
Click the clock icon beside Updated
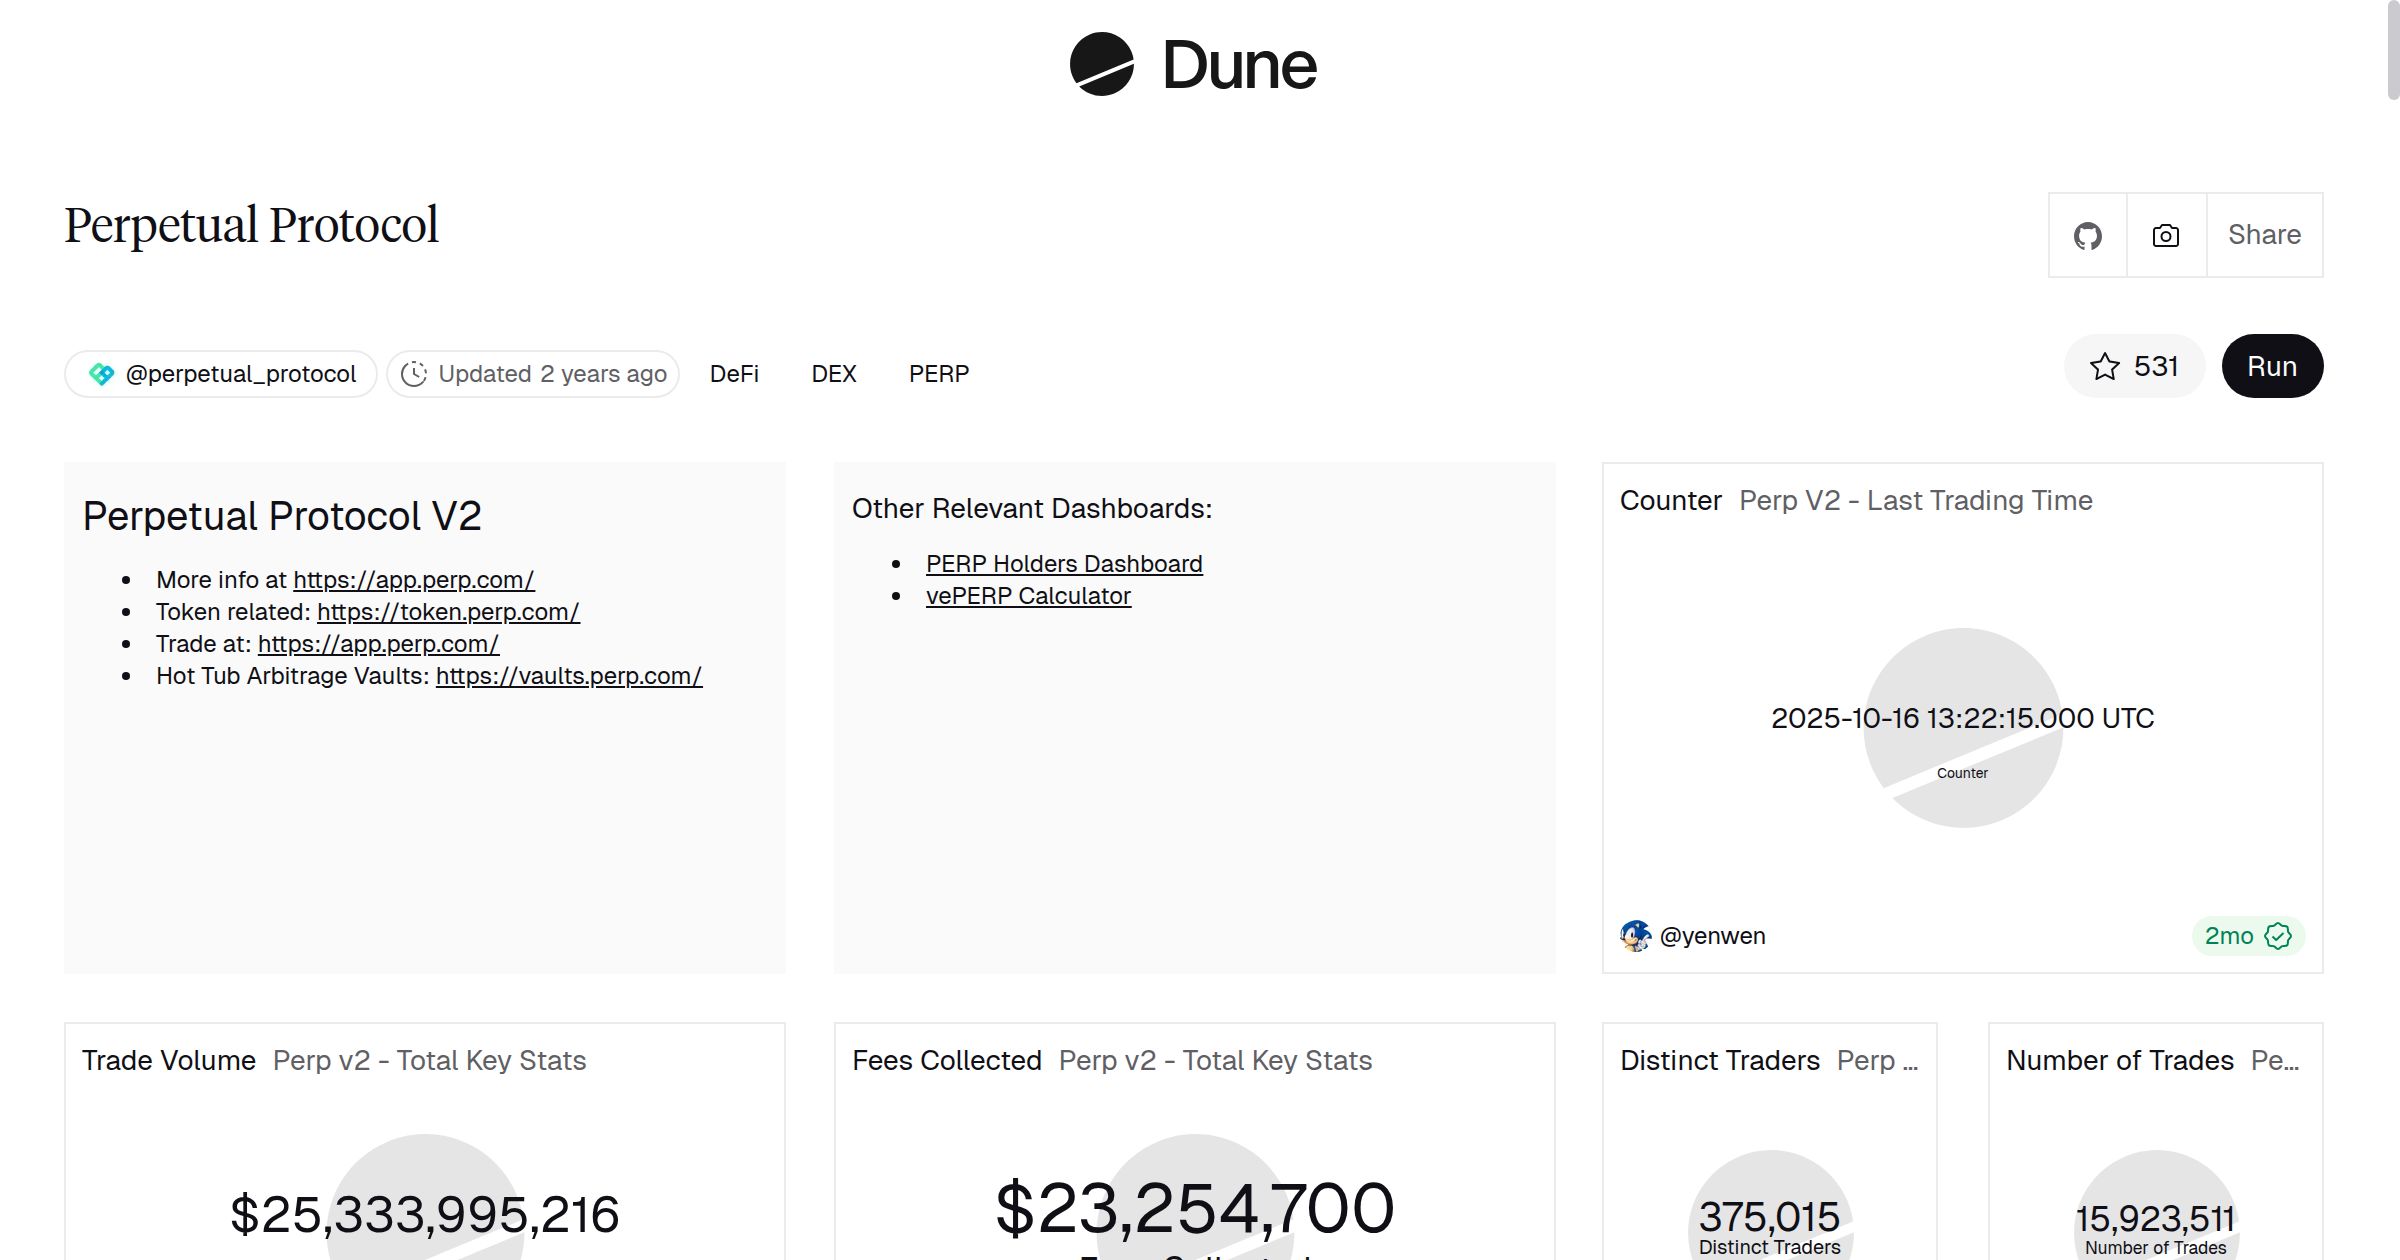[x=414, y=374]
